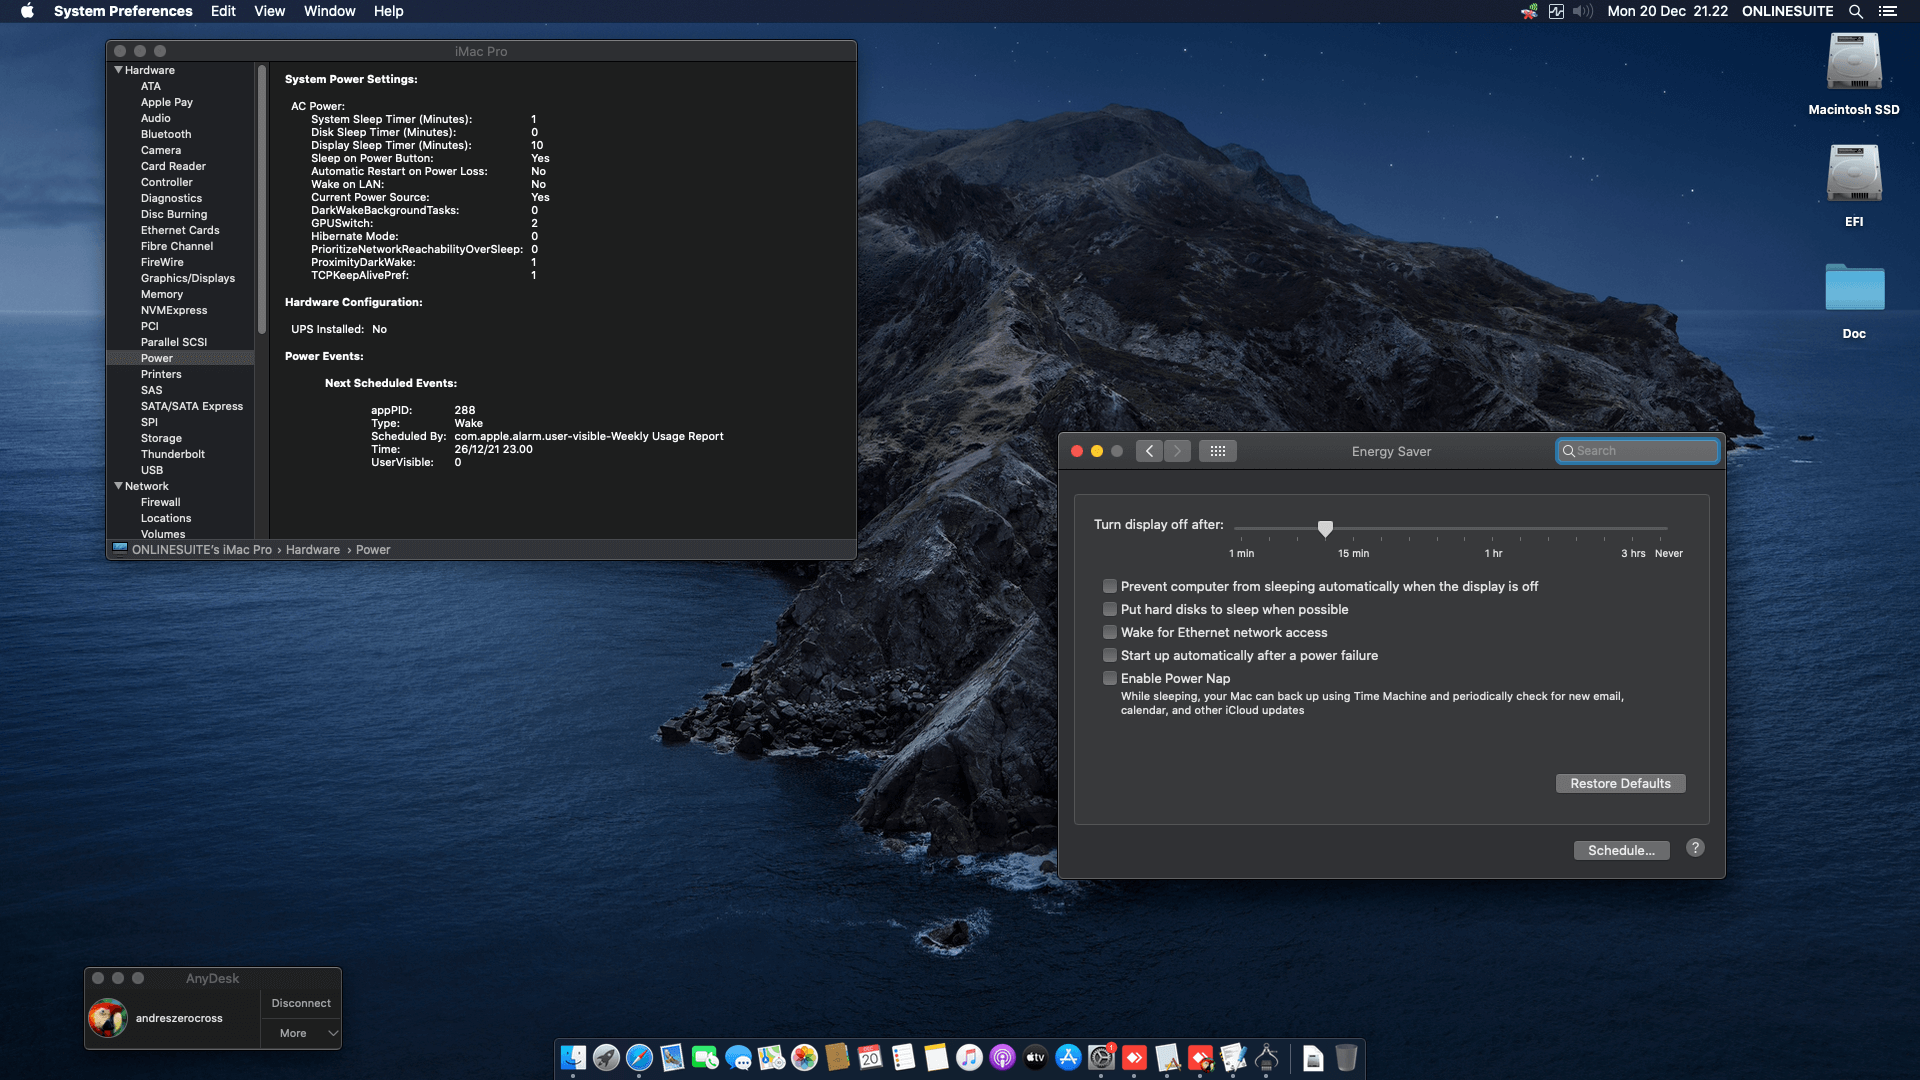Open Spotlight search in menu bar
Image resolution: width=1920 pixels, height=1080 pixels.
[1856, 11]
